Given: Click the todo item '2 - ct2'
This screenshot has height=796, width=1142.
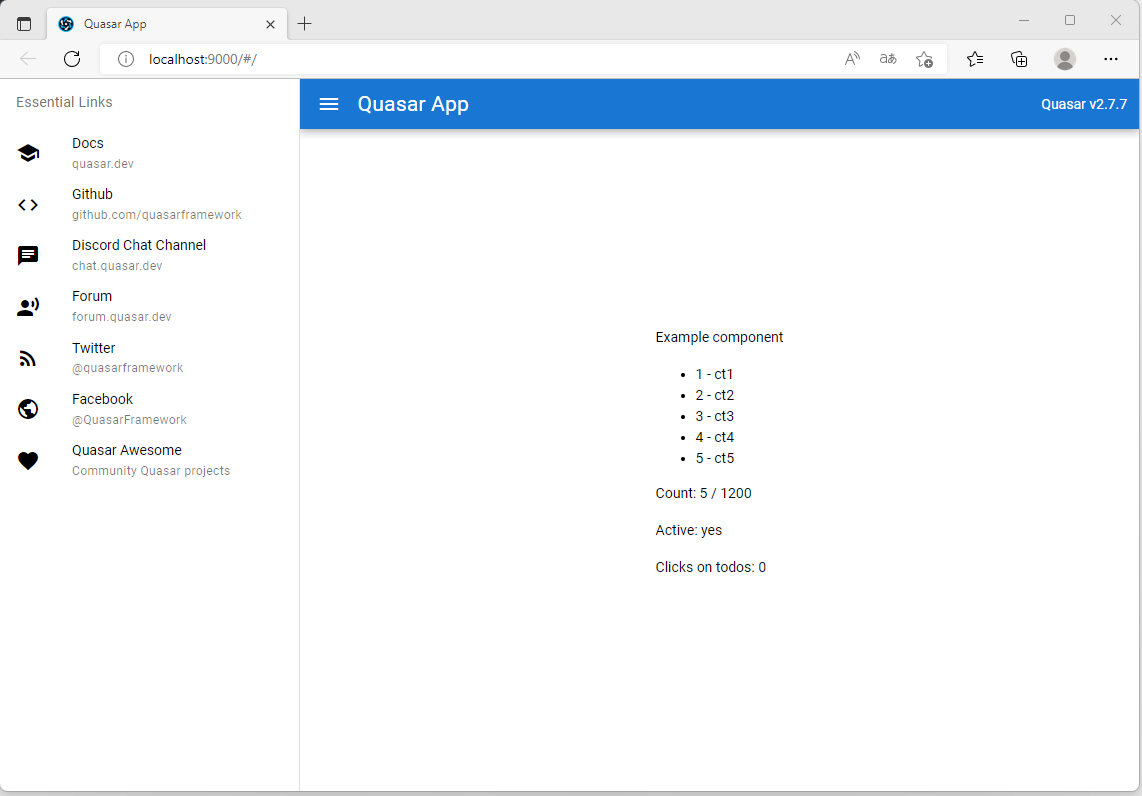Looking at the screenshot, I should tap(714, 395).
